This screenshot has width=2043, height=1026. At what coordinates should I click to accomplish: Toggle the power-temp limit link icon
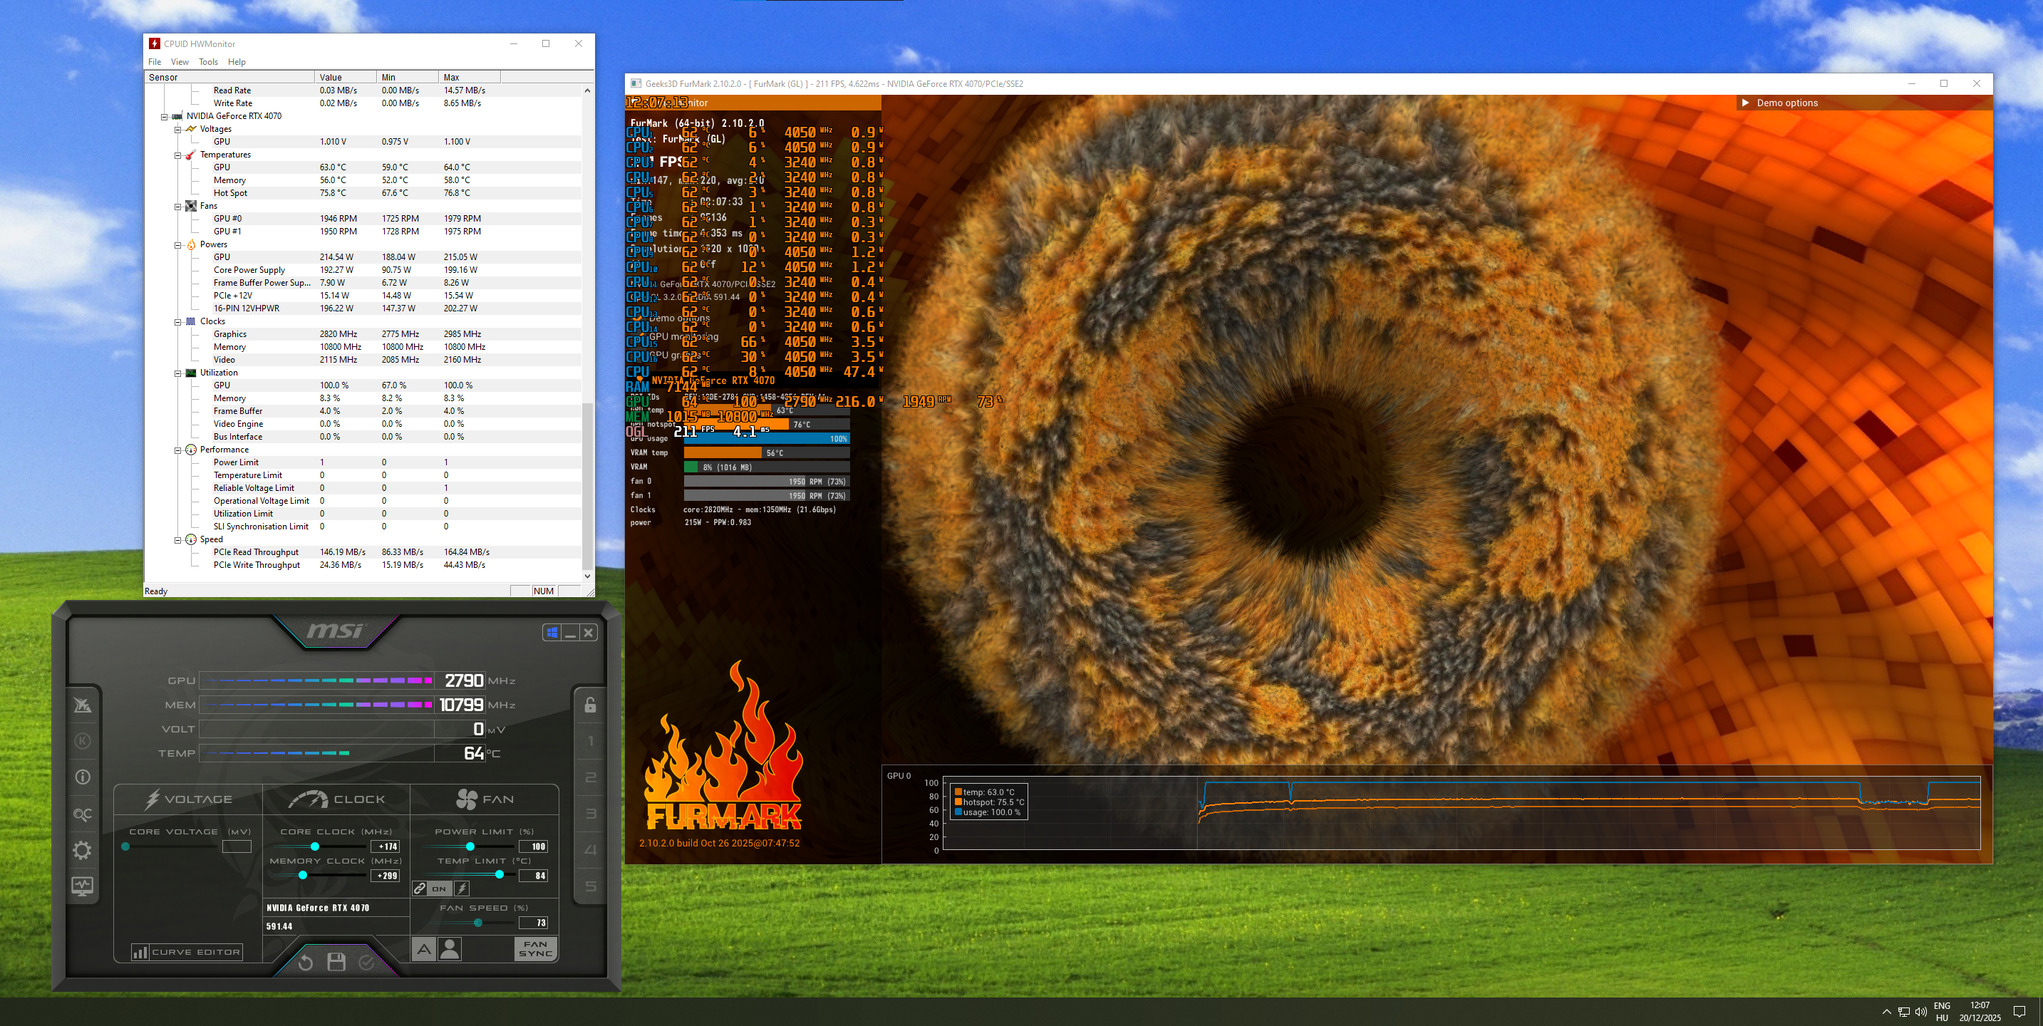click(420, 888)
